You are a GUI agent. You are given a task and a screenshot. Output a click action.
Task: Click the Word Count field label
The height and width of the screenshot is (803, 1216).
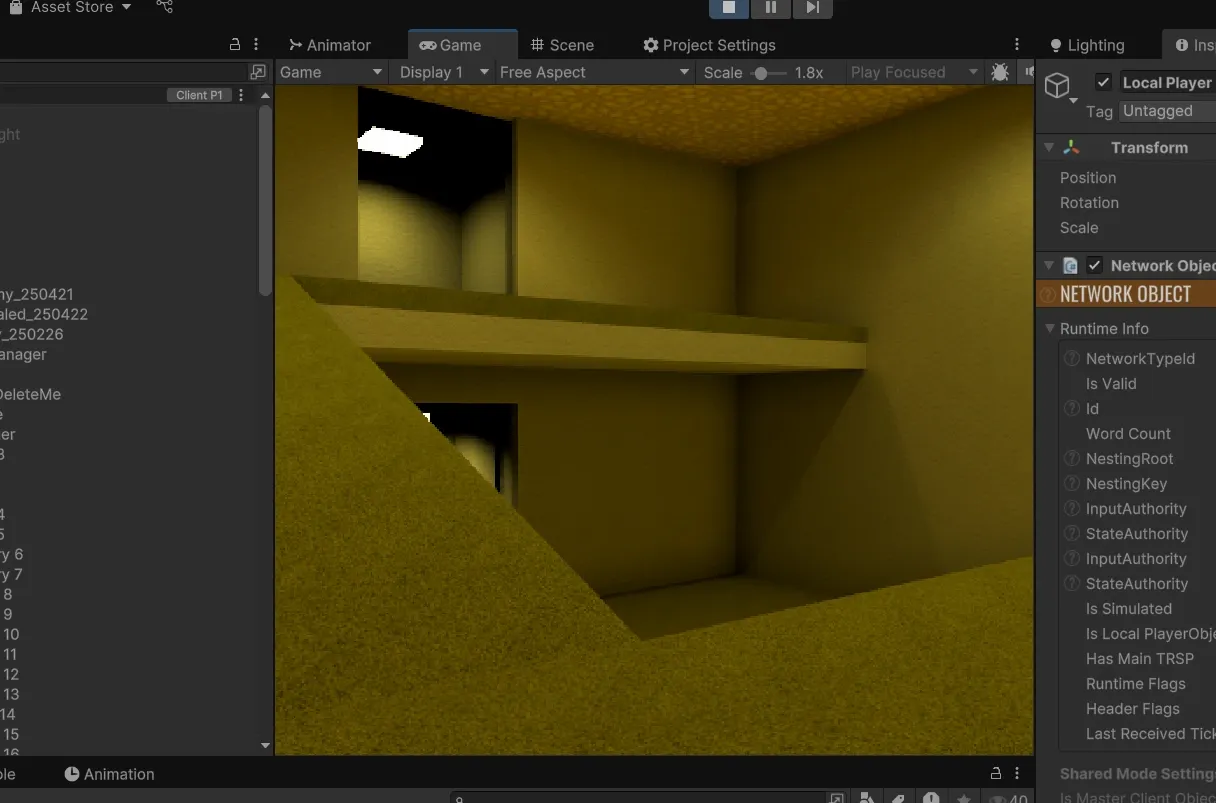(x=1128, y=434)
